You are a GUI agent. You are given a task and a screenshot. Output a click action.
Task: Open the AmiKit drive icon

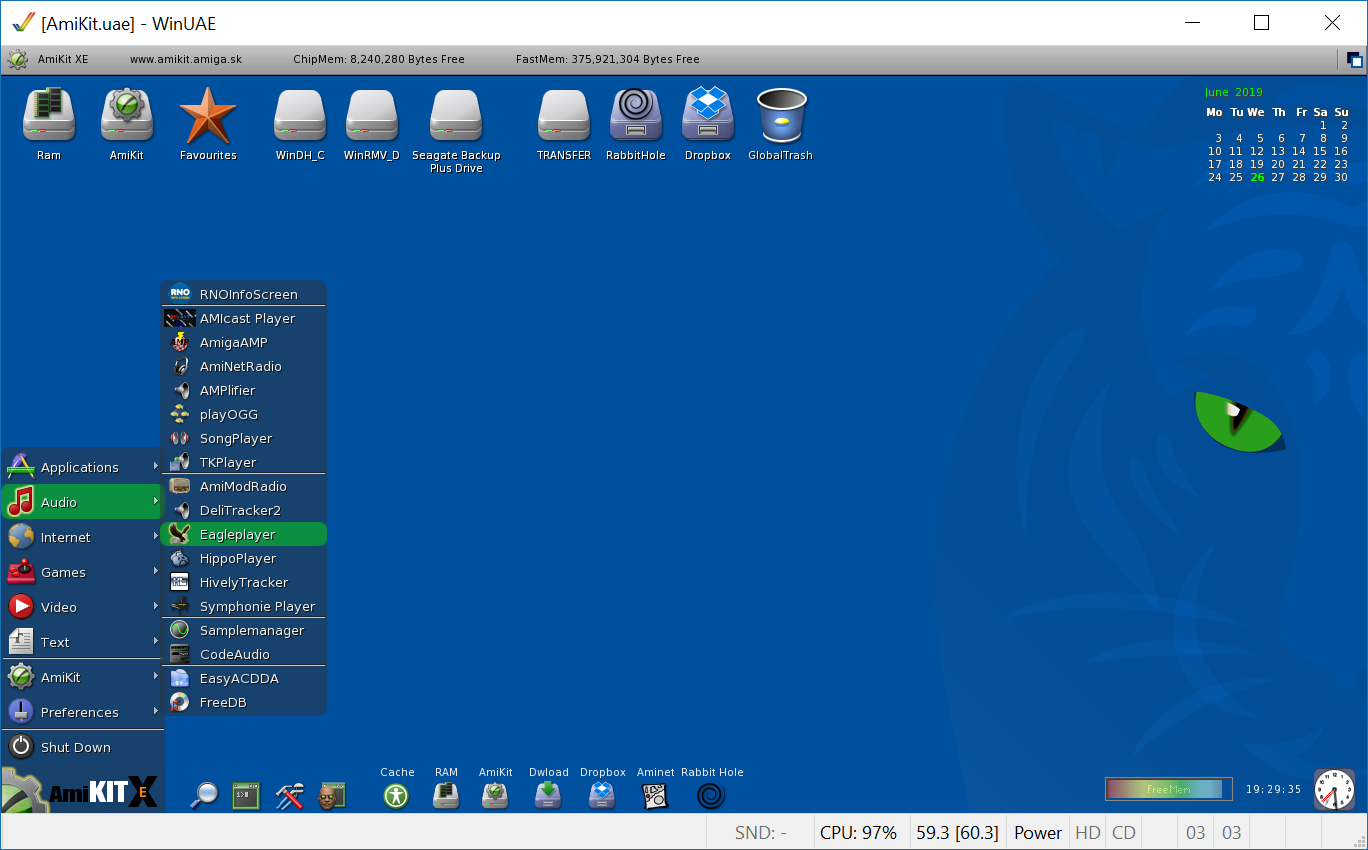tap(127, 115)
